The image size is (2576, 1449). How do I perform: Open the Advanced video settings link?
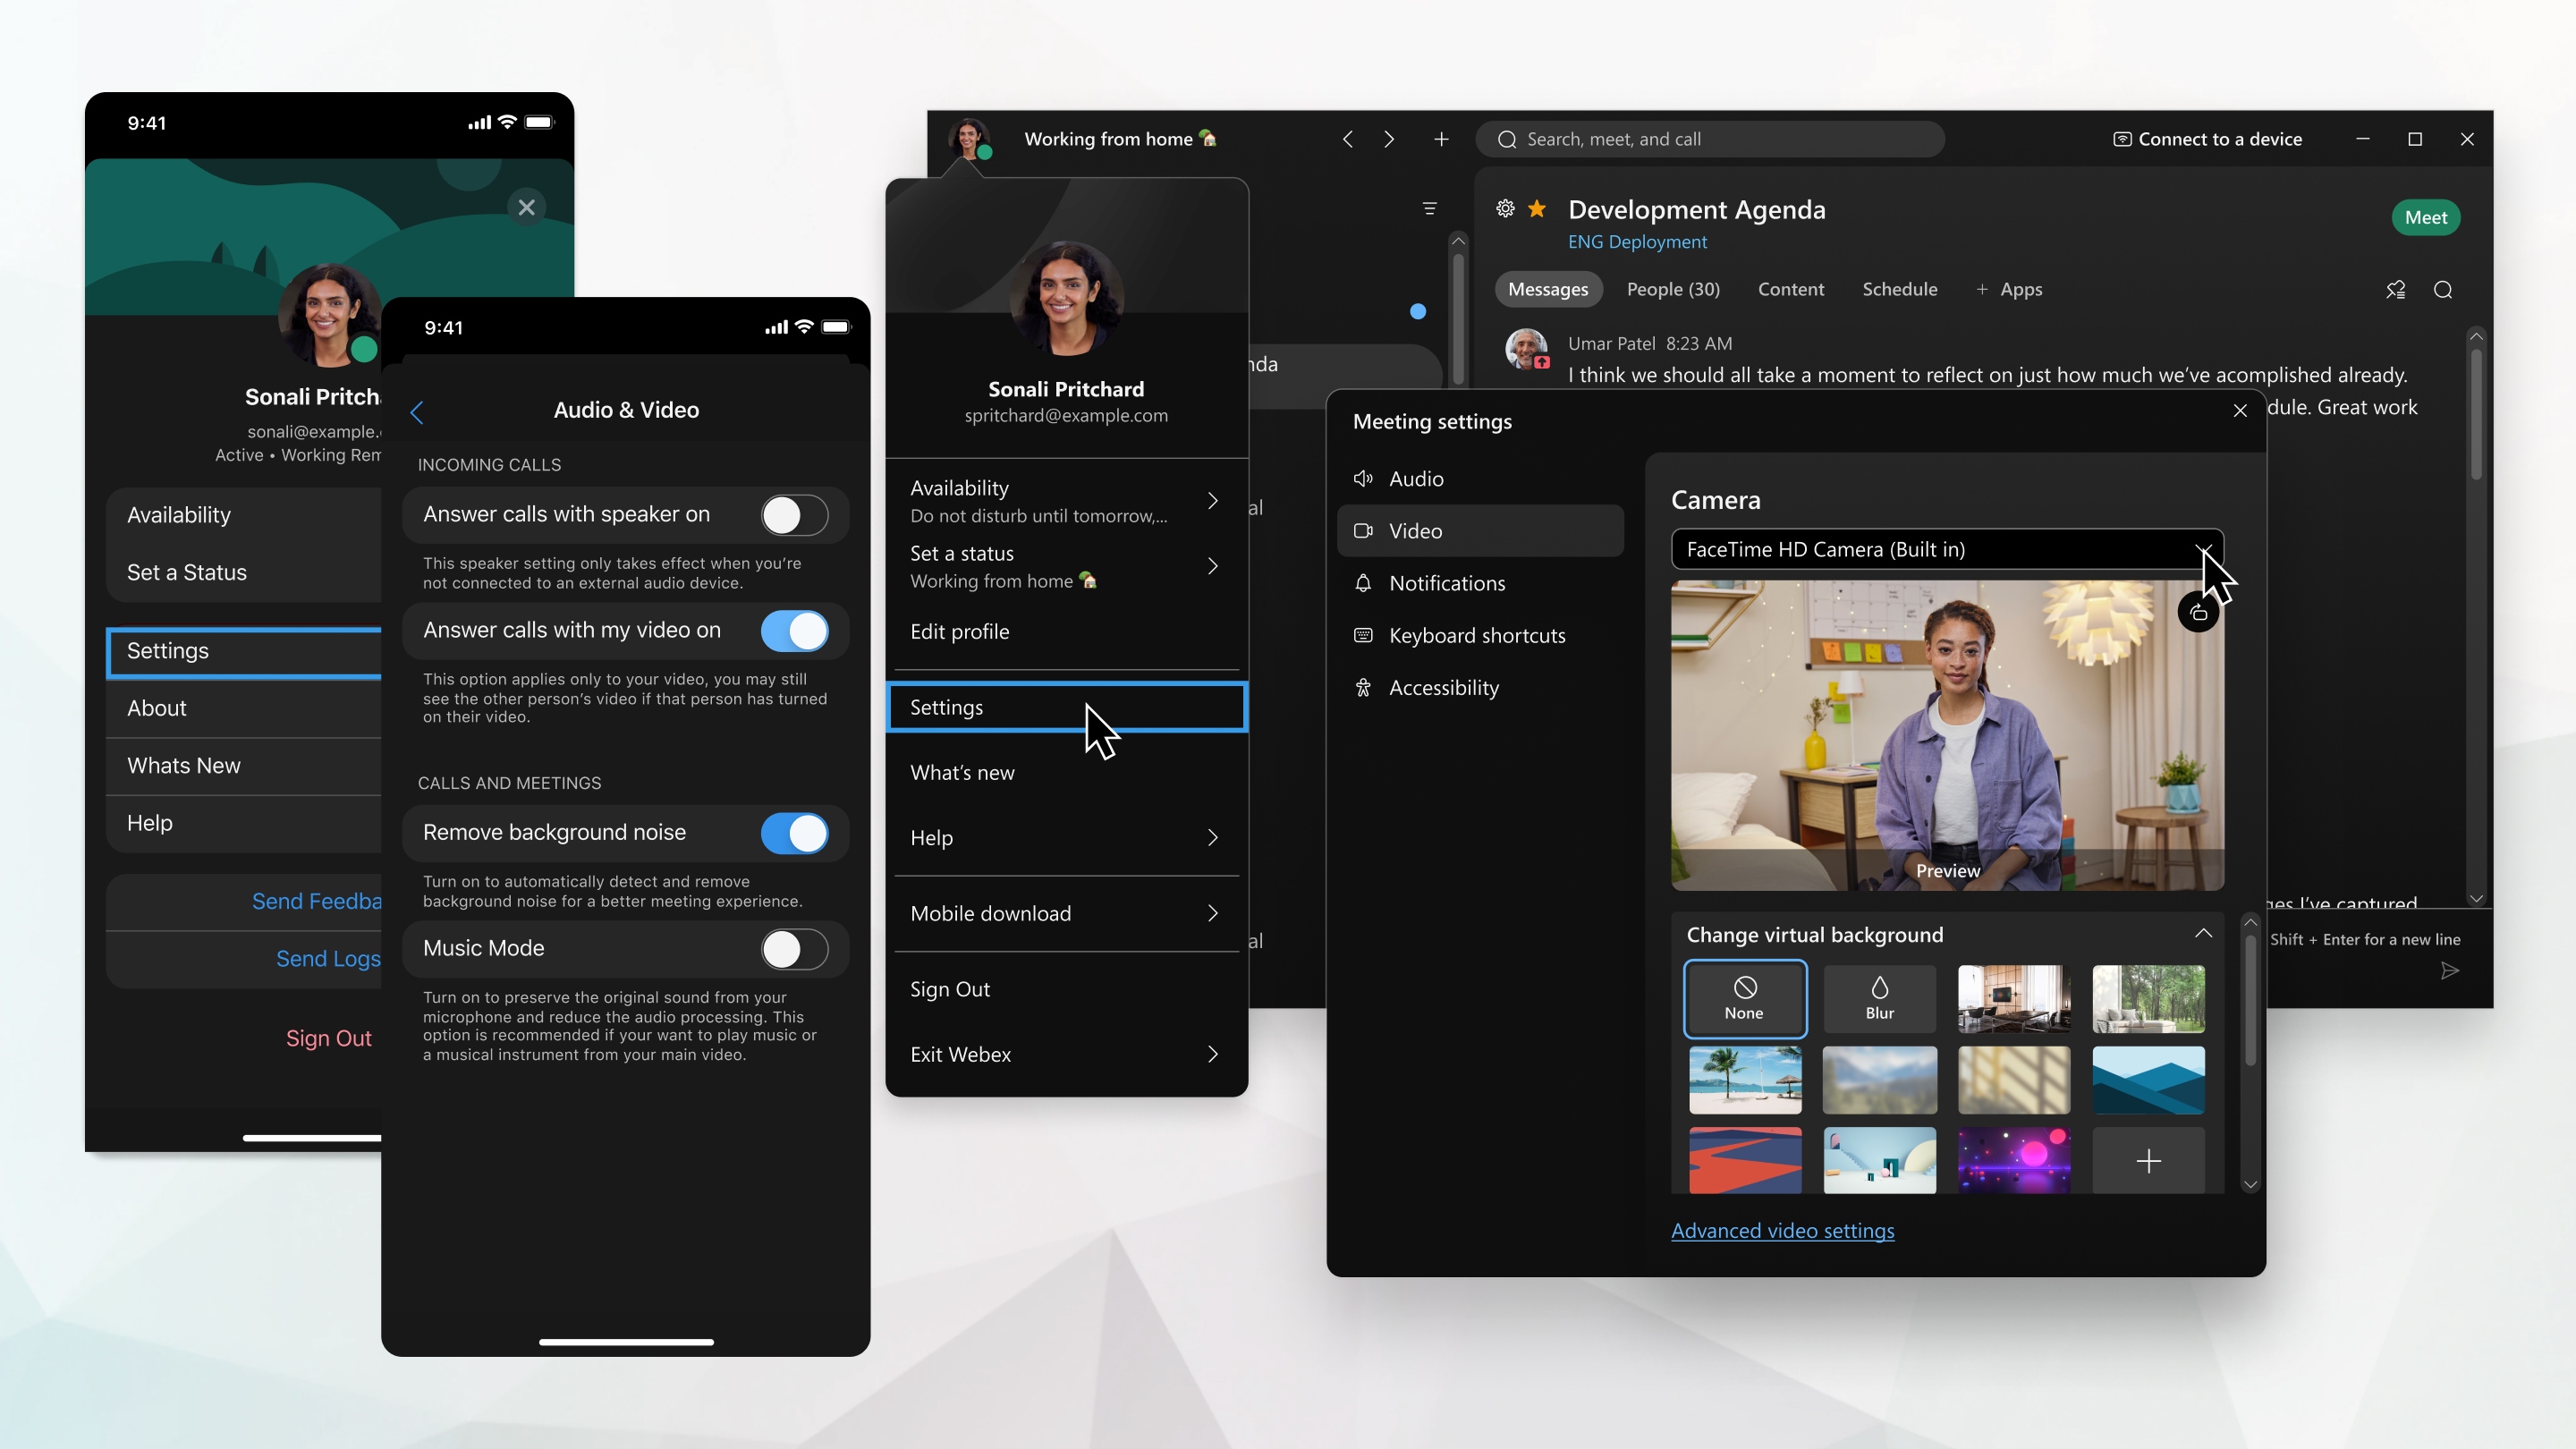[x=1782, y=1231]
